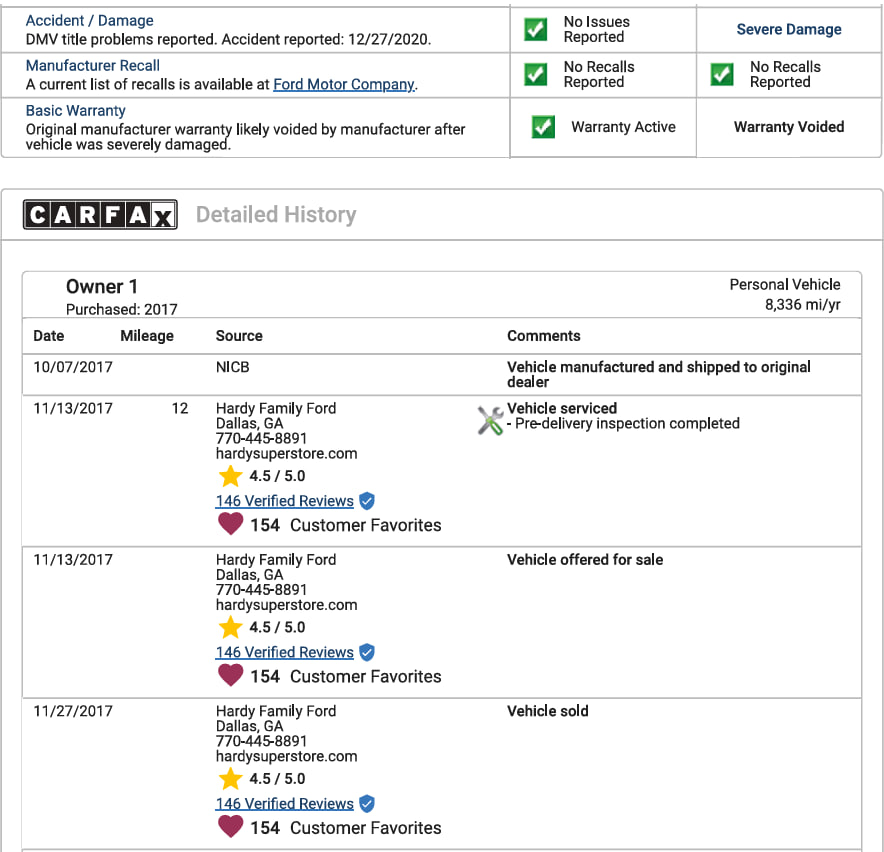Click the green checkmark beside Warranty Active

pyautogui.click(x=543, y=127)
